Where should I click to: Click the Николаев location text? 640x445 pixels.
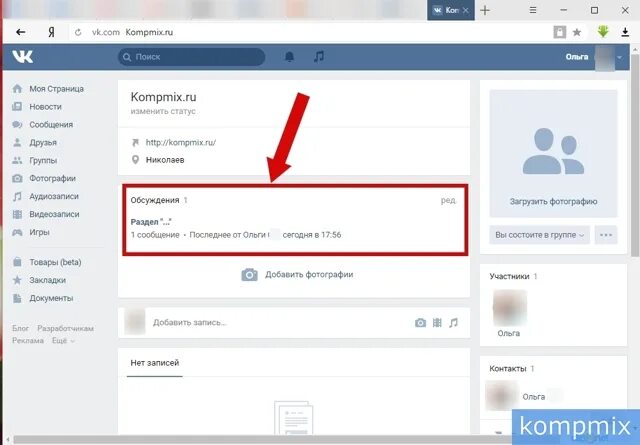coord(165,160)
